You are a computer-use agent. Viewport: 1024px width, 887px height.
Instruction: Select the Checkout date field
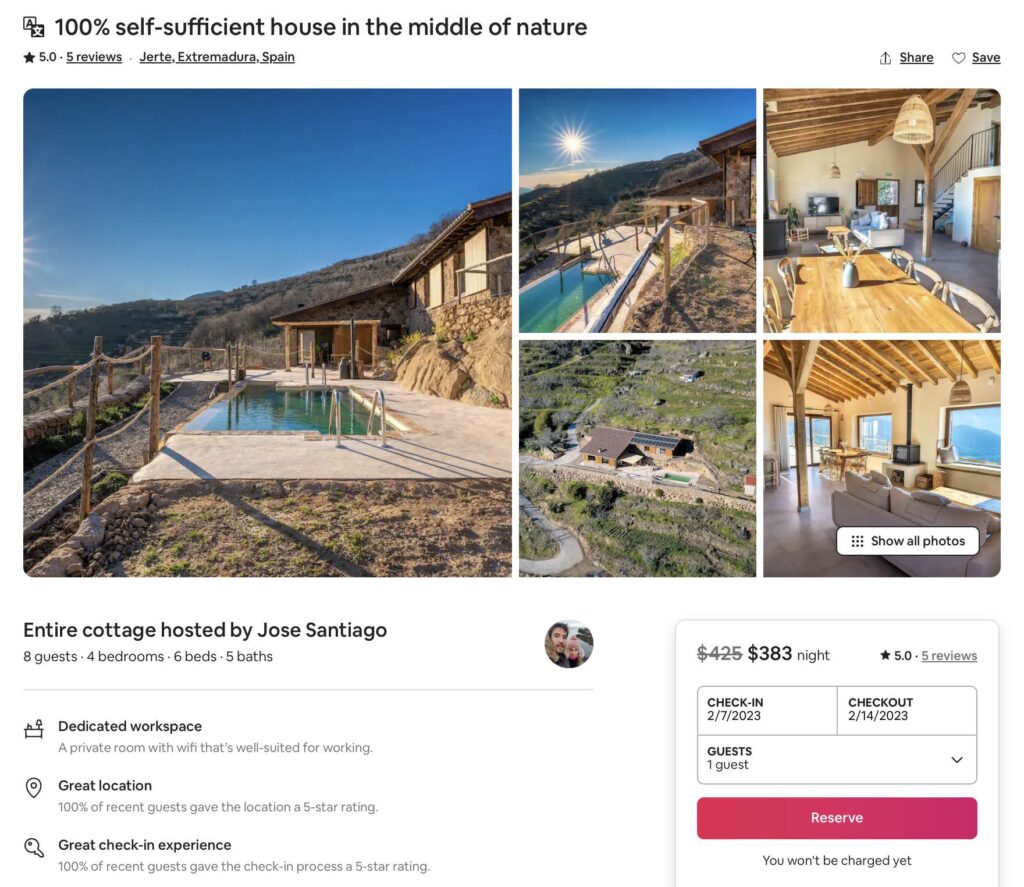[907, 710]
